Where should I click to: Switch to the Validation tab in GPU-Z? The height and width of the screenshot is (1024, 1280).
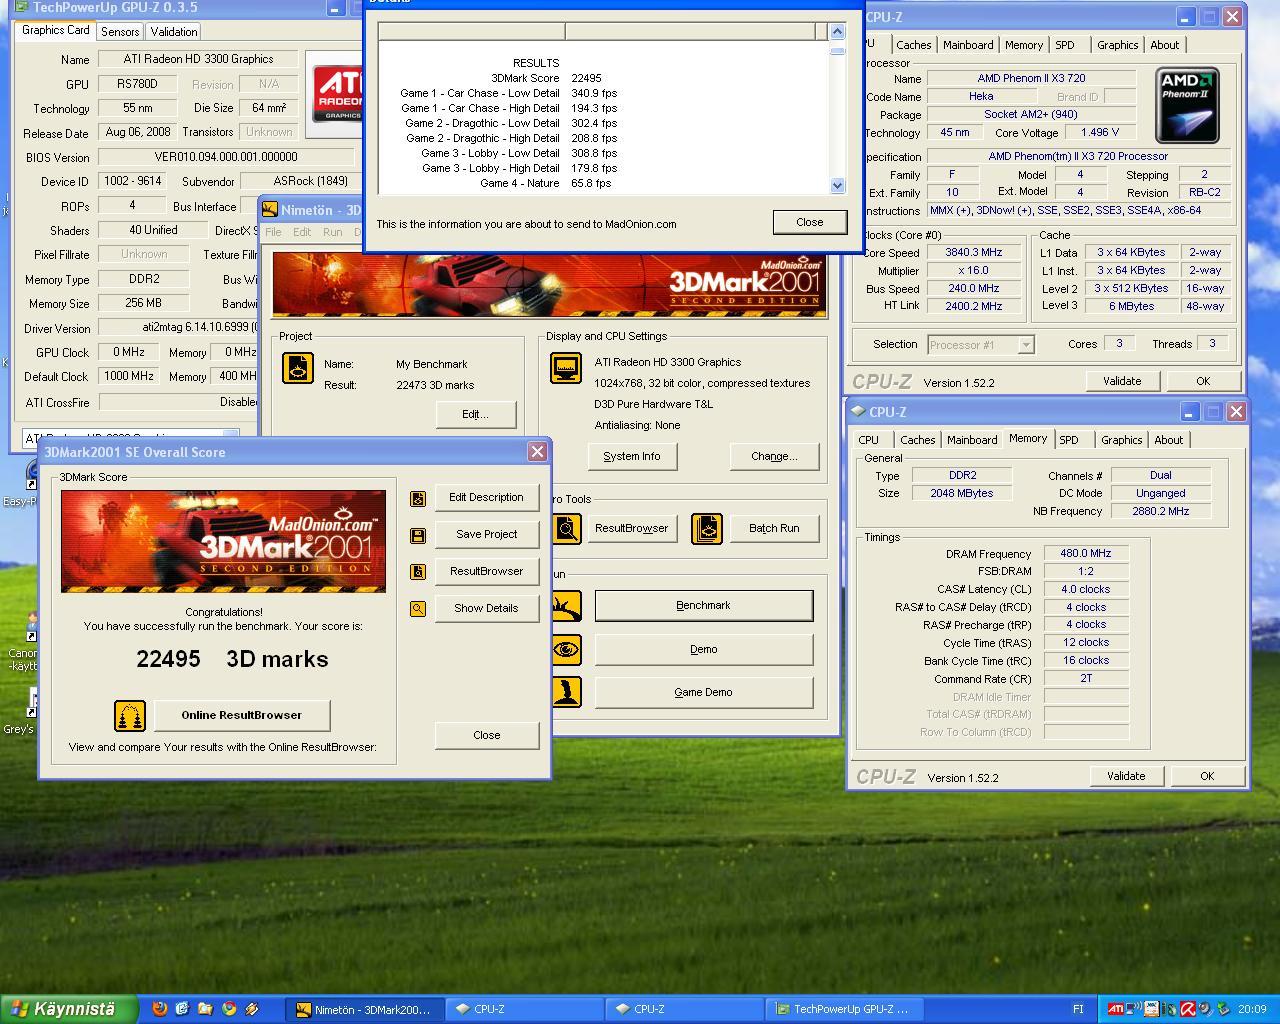(x=174, y=32)
